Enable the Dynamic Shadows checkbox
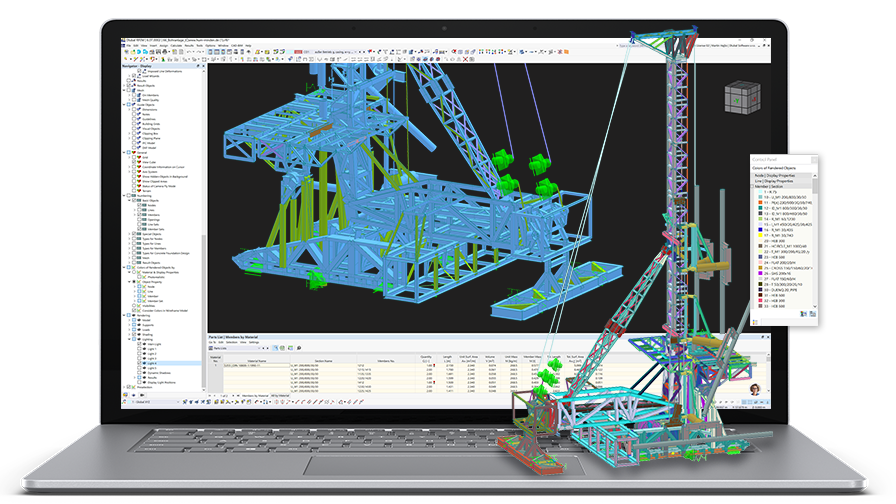Viewport: 896px width, 504px height. point(139,373)
